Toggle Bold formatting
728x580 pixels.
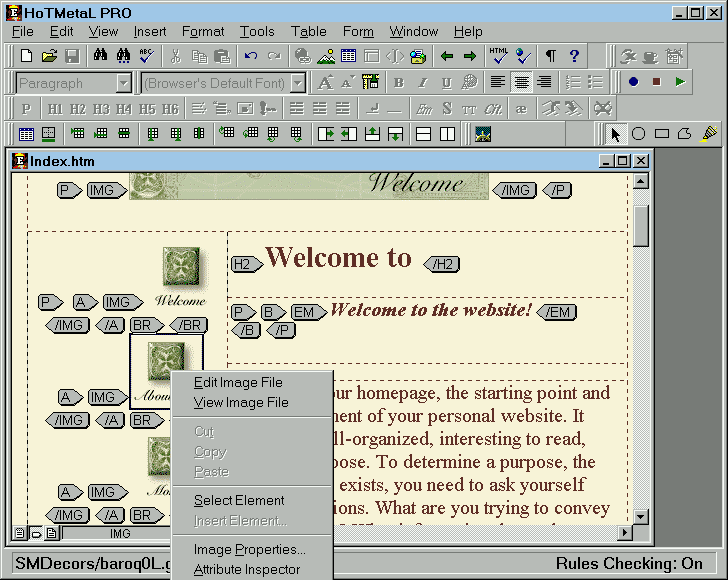tap(399, 83)
